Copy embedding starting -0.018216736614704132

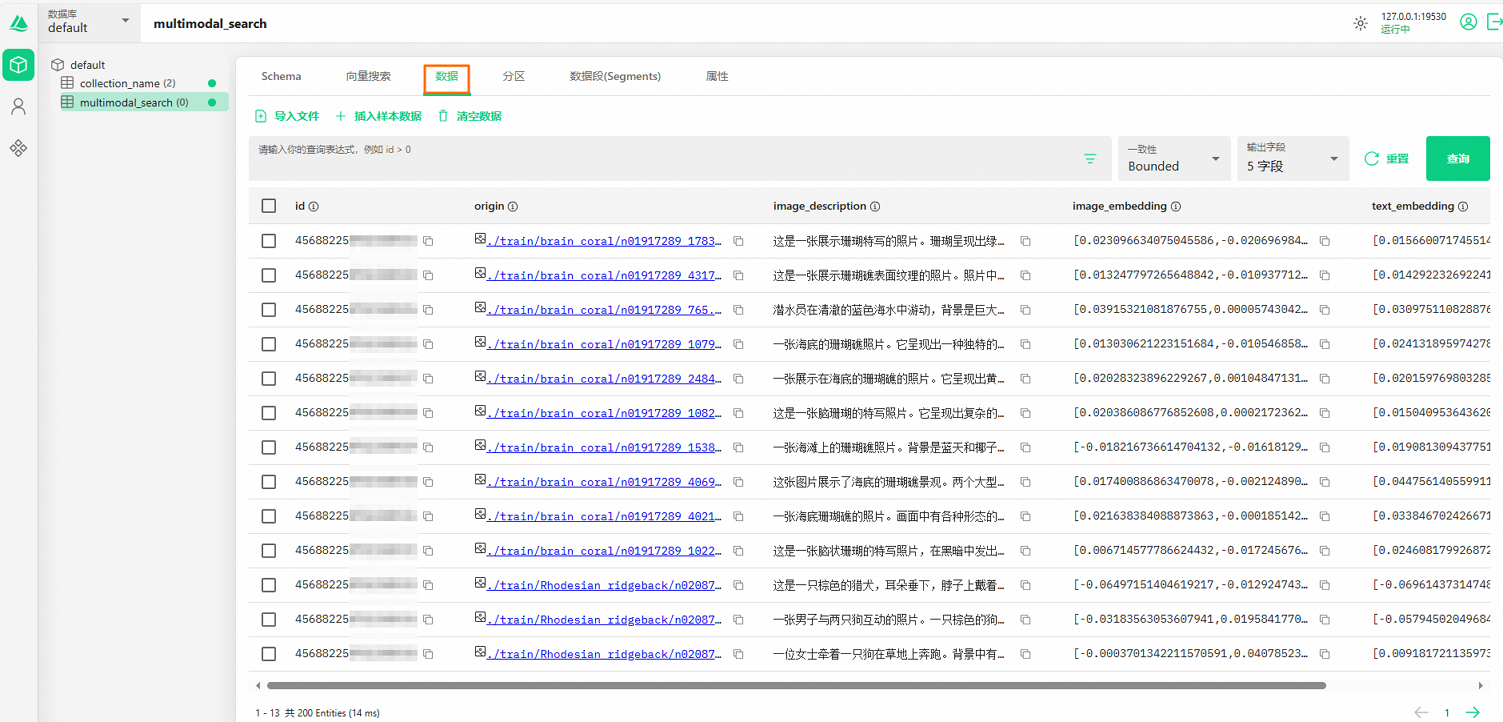click(1325, 448)
